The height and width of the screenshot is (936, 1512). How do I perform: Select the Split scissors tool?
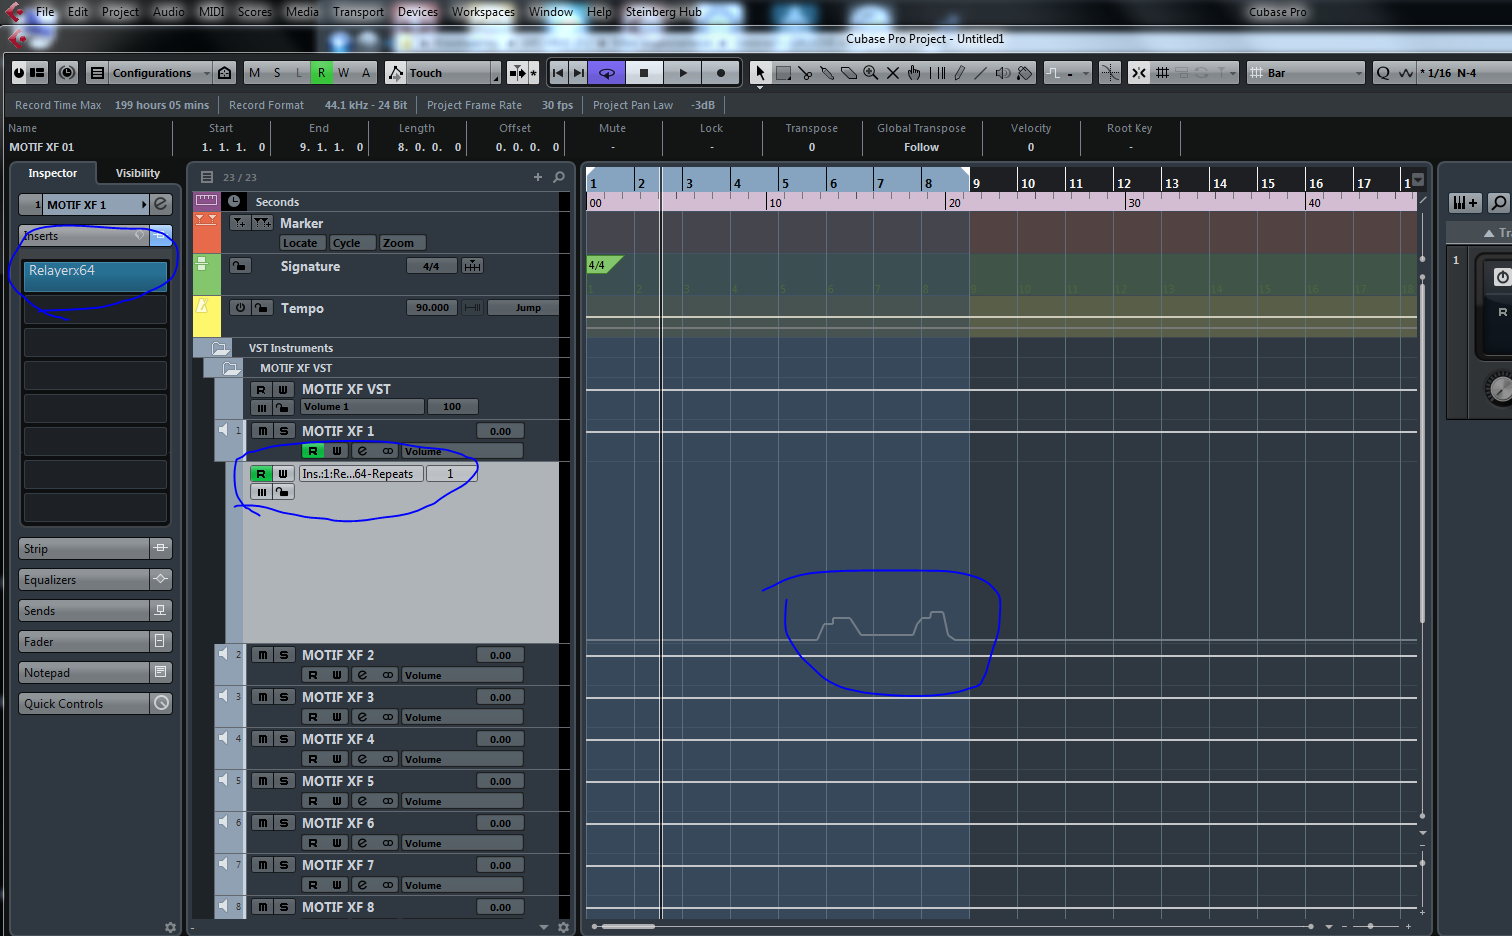pyautogui.click(x=805, y=73)
